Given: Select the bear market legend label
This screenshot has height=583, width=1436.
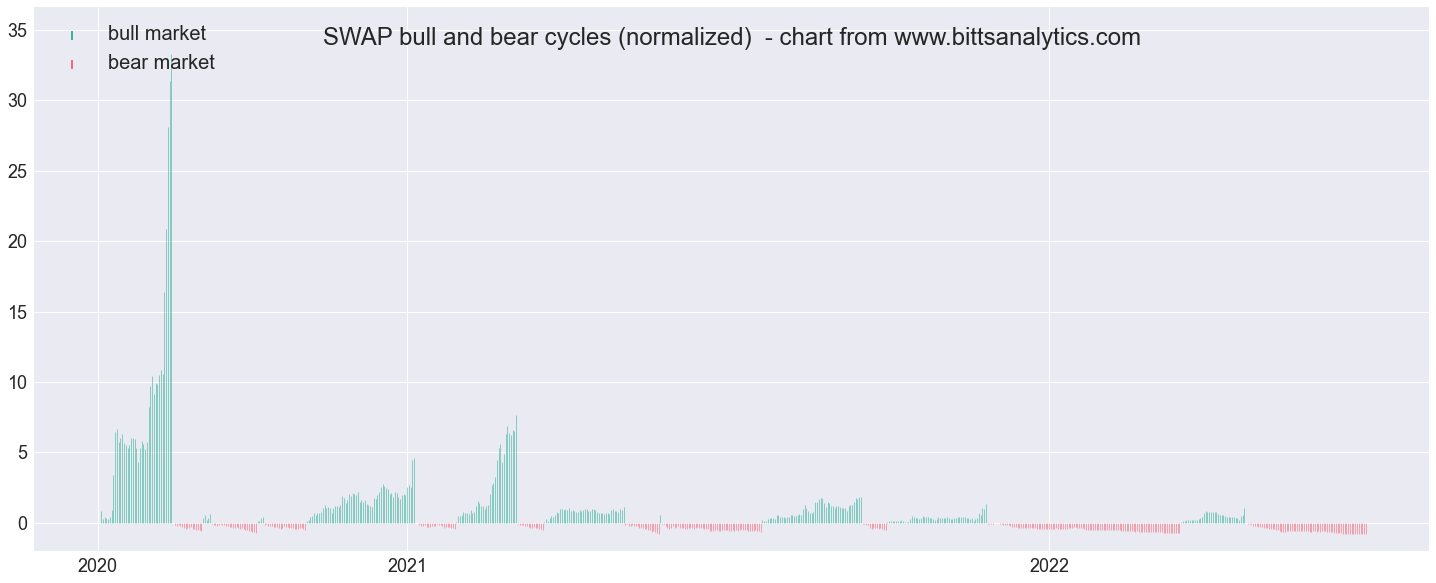Looking at the screenshot, I should click(x=161, y=63).
